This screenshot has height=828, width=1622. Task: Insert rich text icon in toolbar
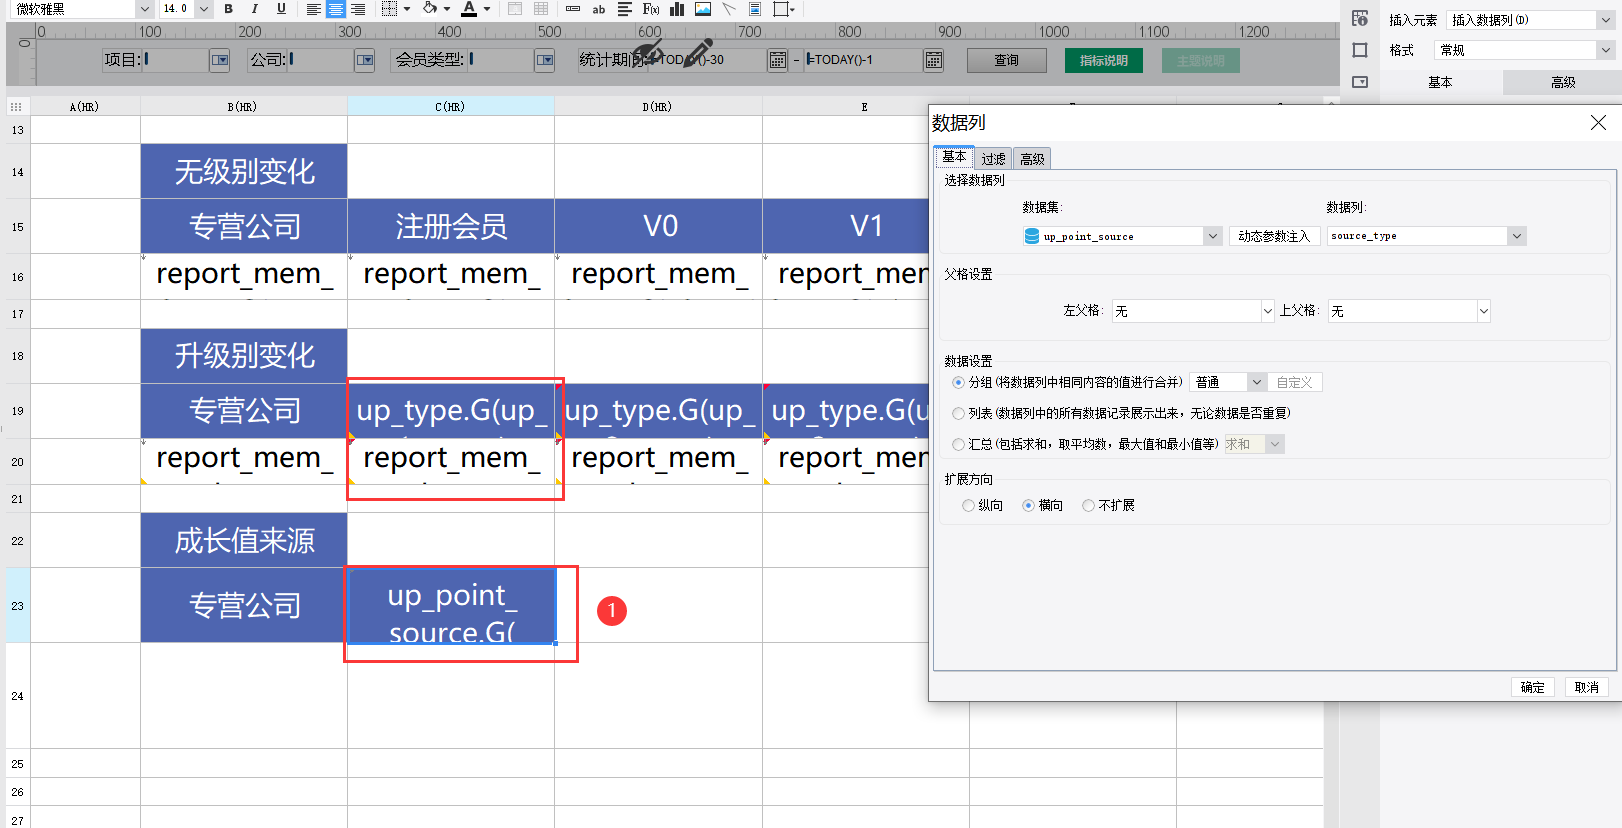point(625,9)
